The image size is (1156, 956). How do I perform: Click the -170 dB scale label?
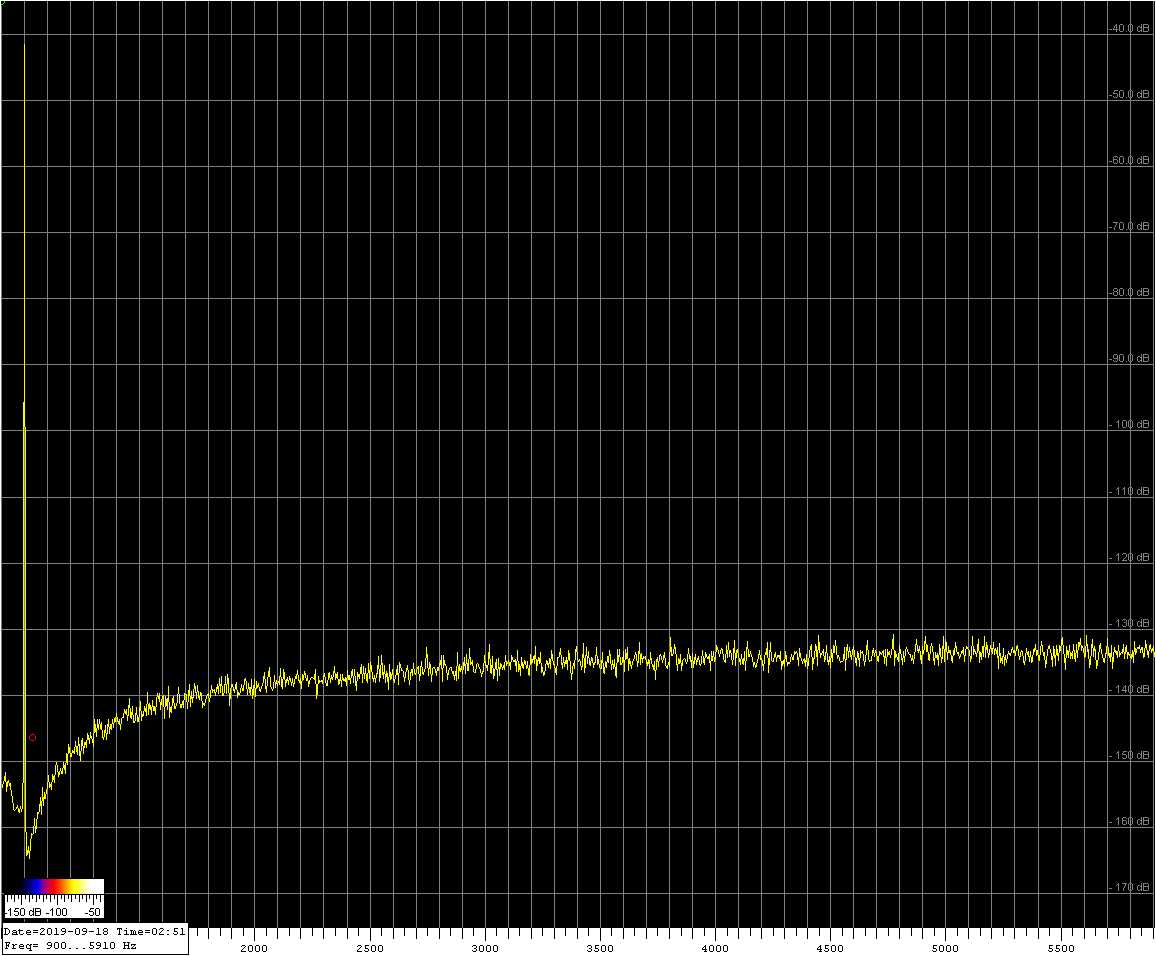coord(1130,887)
